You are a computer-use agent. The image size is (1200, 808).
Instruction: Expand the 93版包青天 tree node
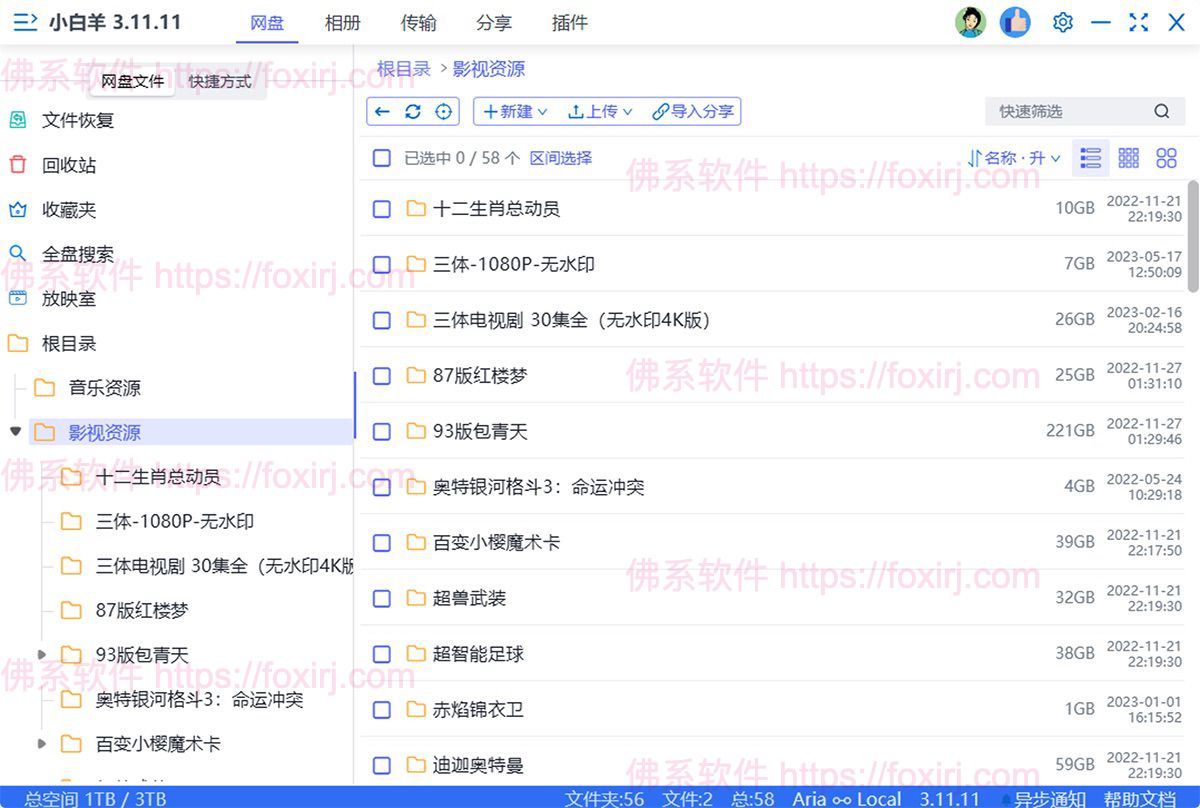click(x=42, y=655)
